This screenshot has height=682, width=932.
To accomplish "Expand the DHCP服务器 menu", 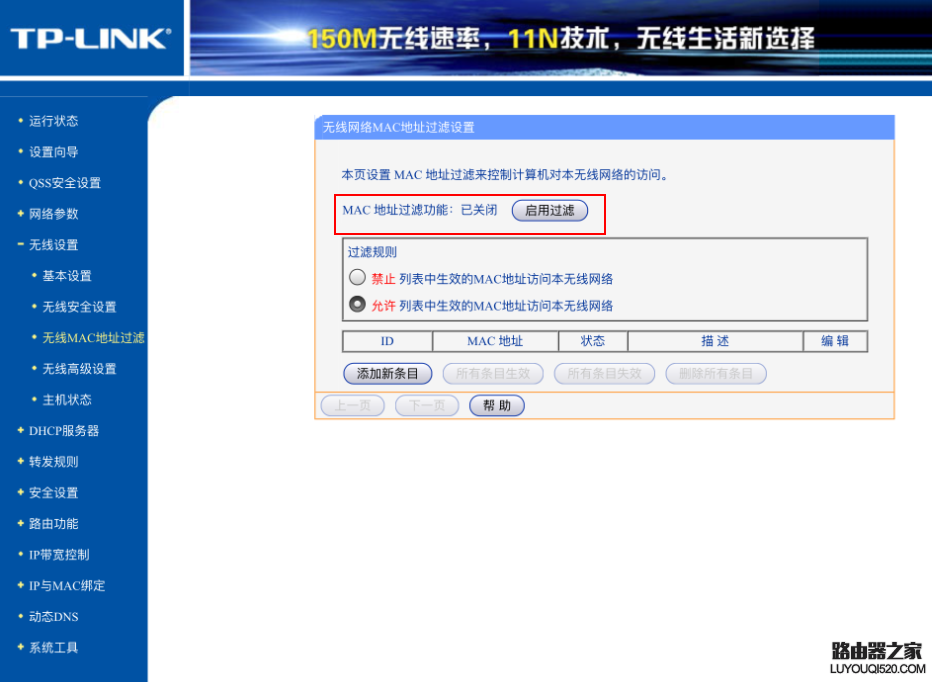I will (x=64, y=430).
